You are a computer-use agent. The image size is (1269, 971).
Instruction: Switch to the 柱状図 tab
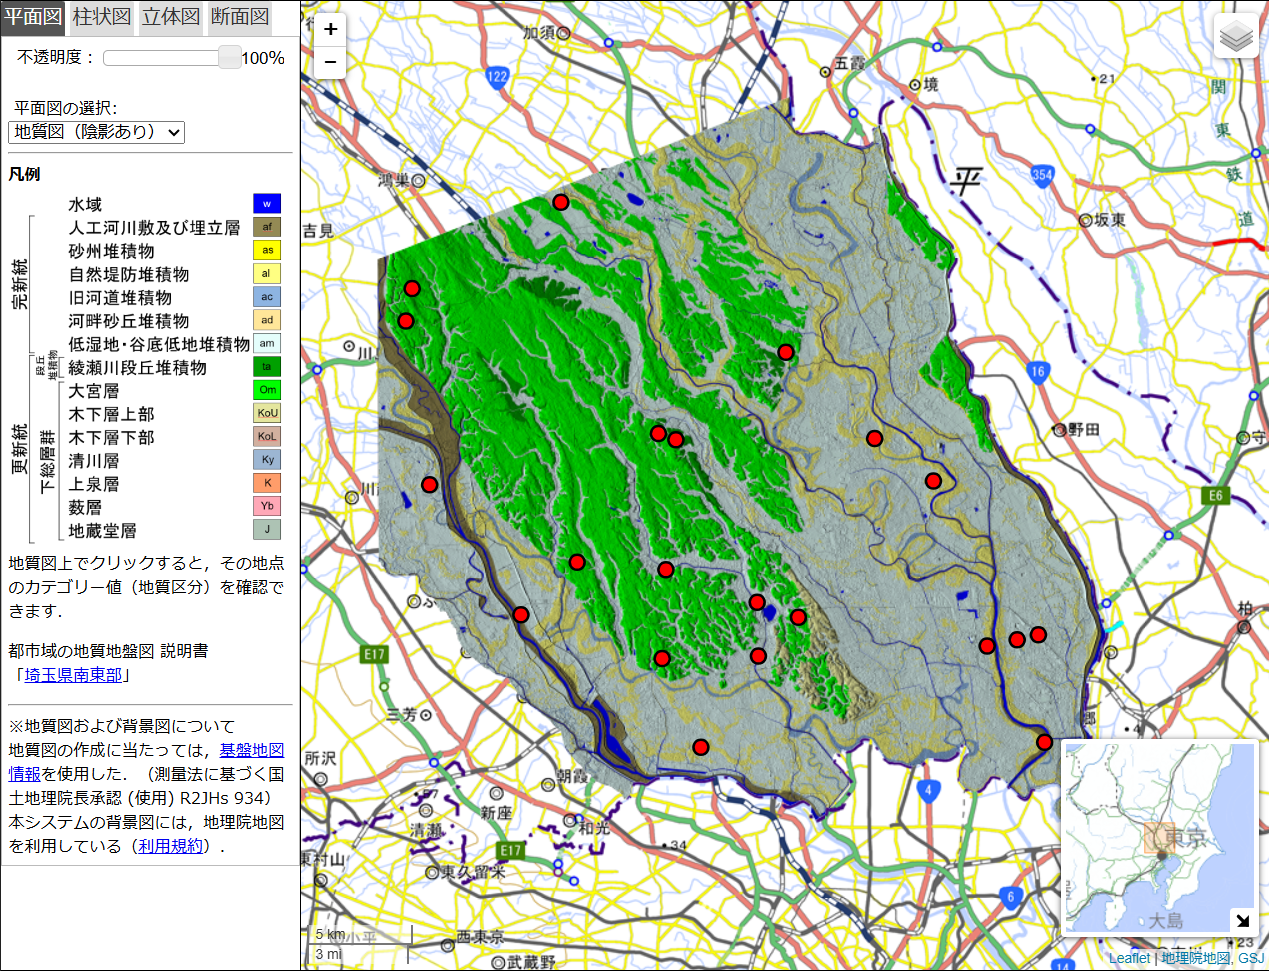click(102, 17)
